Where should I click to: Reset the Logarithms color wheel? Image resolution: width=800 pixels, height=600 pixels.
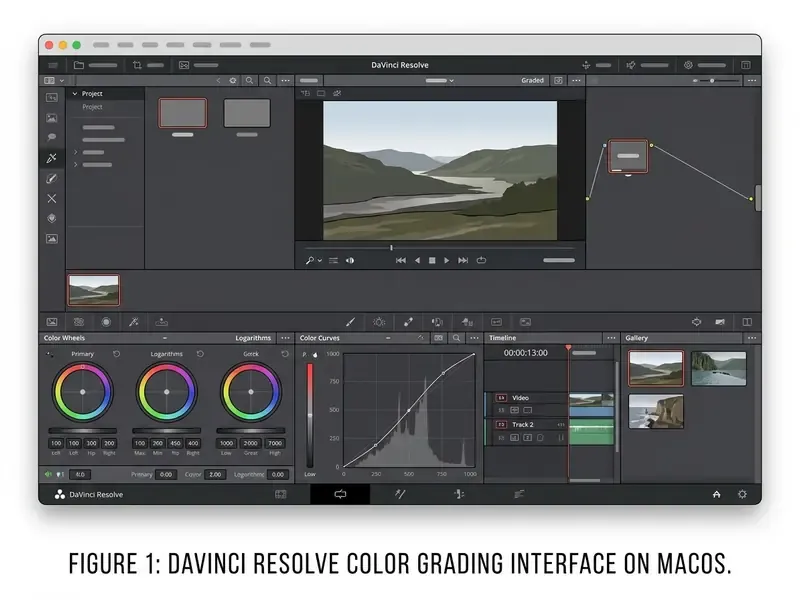click(x=200, y=354)
